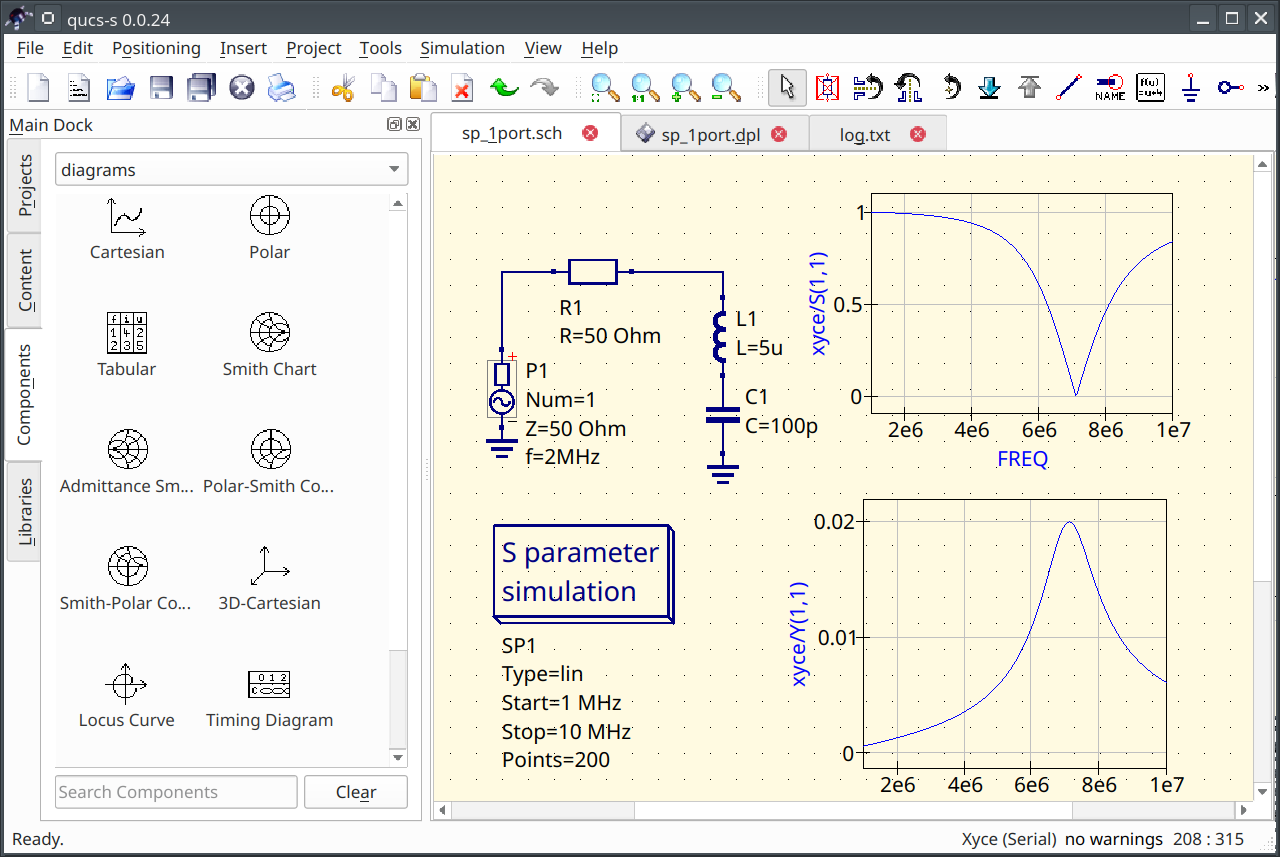
Task: Select the wire label NAME tool
Action: pos(1109,88)
